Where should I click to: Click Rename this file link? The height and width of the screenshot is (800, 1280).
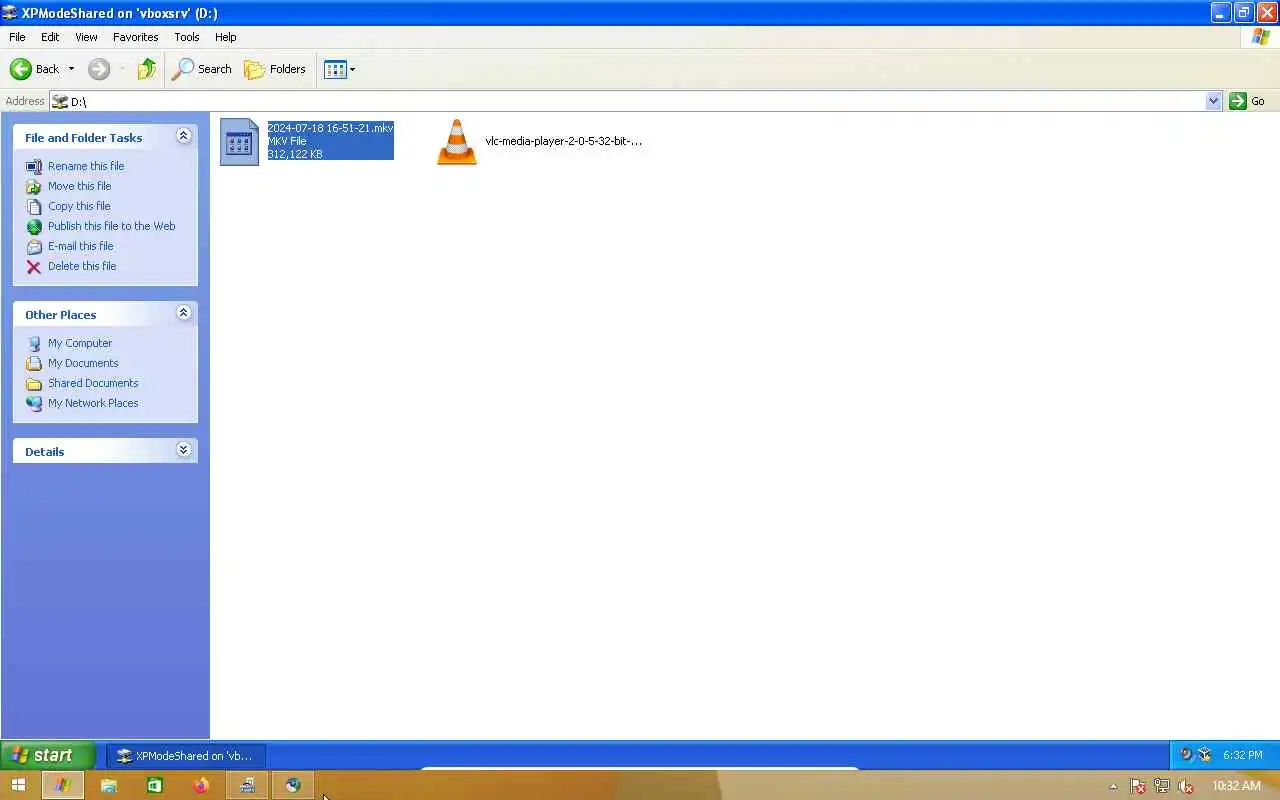[x=86, y=166]
